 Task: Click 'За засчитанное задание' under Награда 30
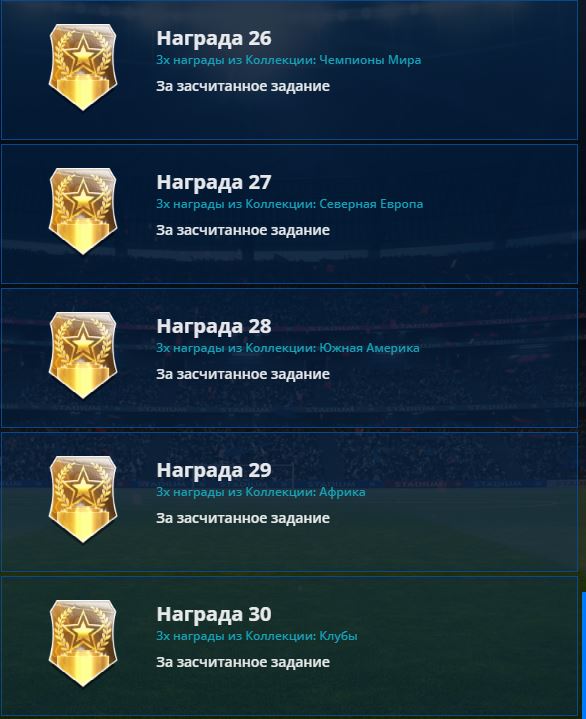[x=243, y=662]
